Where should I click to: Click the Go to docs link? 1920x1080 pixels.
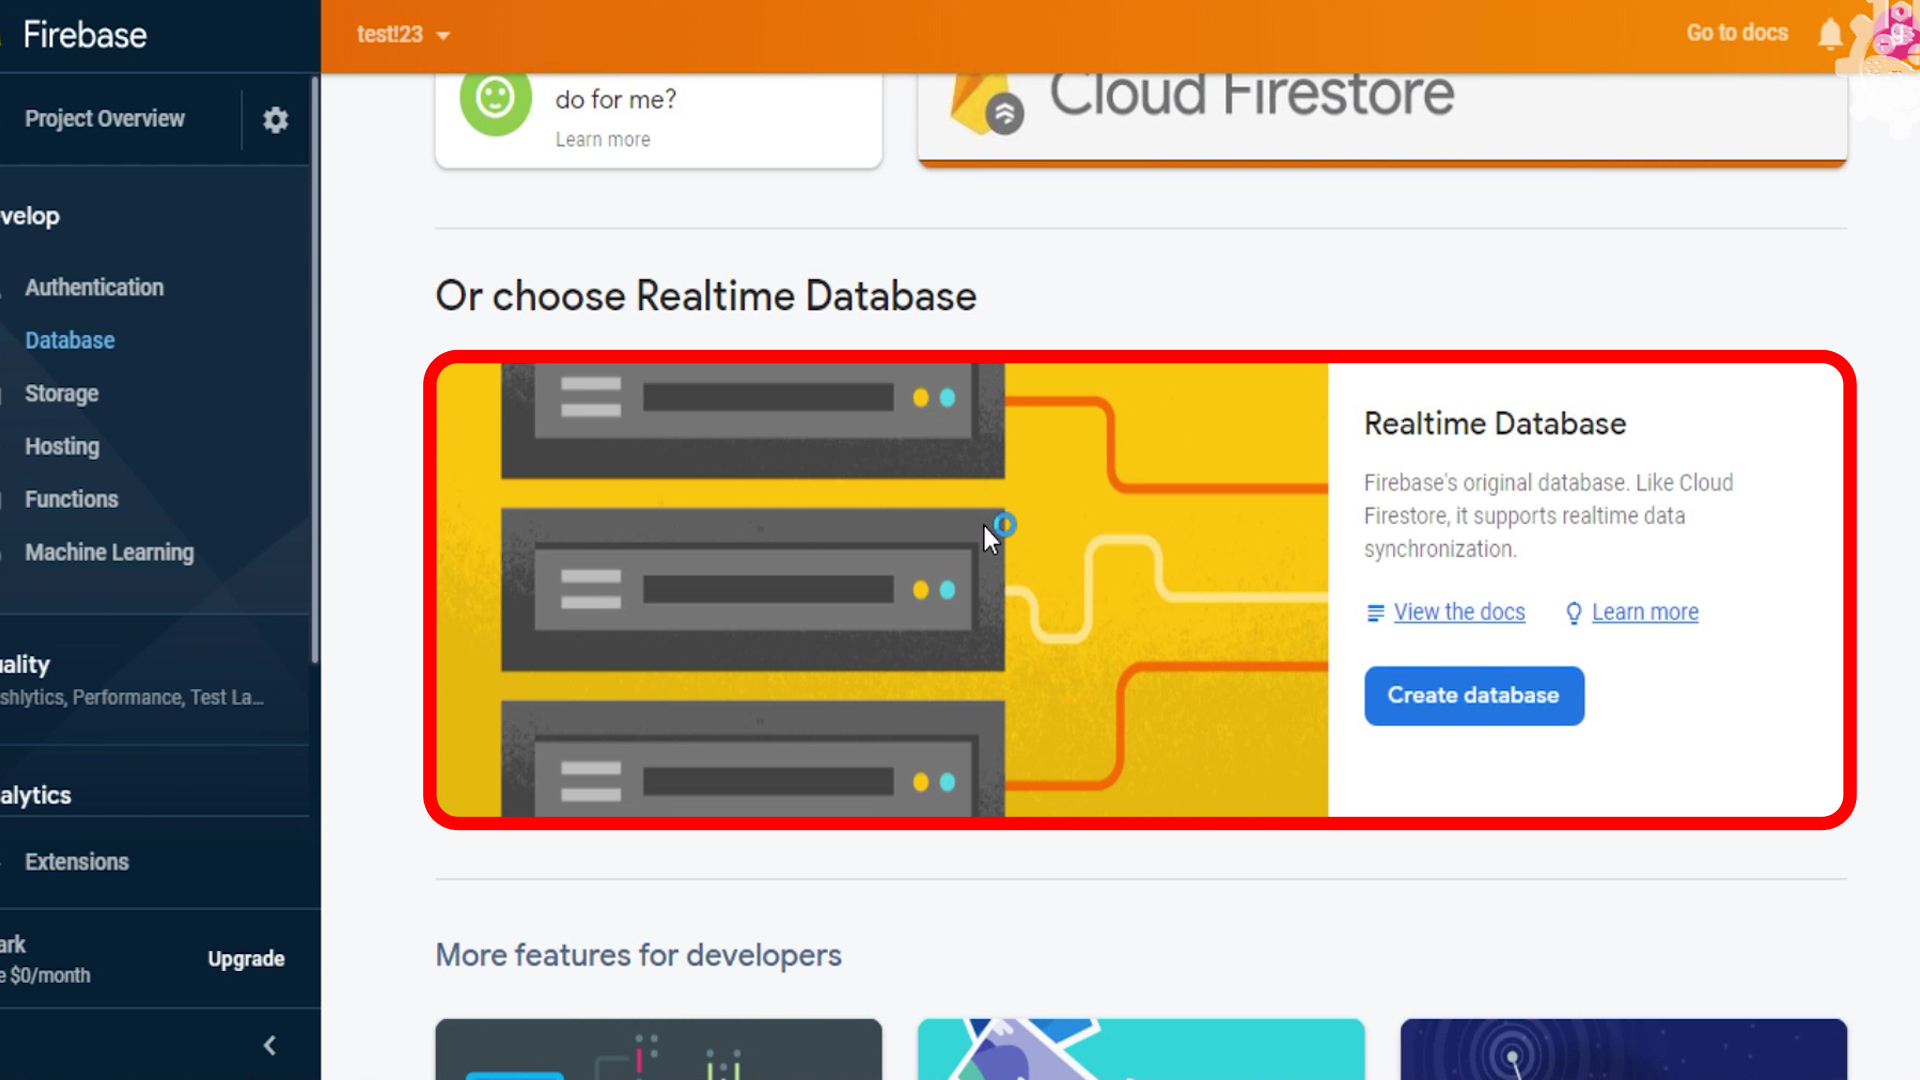tap(1737, 33)
